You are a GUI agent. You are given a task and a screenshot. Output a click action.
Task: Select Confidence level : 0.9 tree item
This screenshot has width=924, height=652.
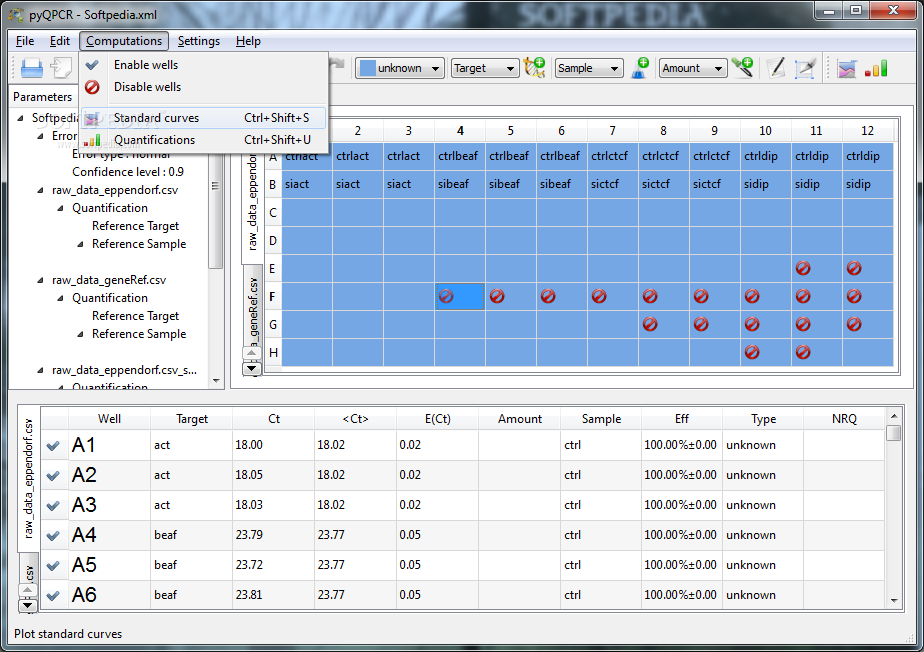(128, 172)
